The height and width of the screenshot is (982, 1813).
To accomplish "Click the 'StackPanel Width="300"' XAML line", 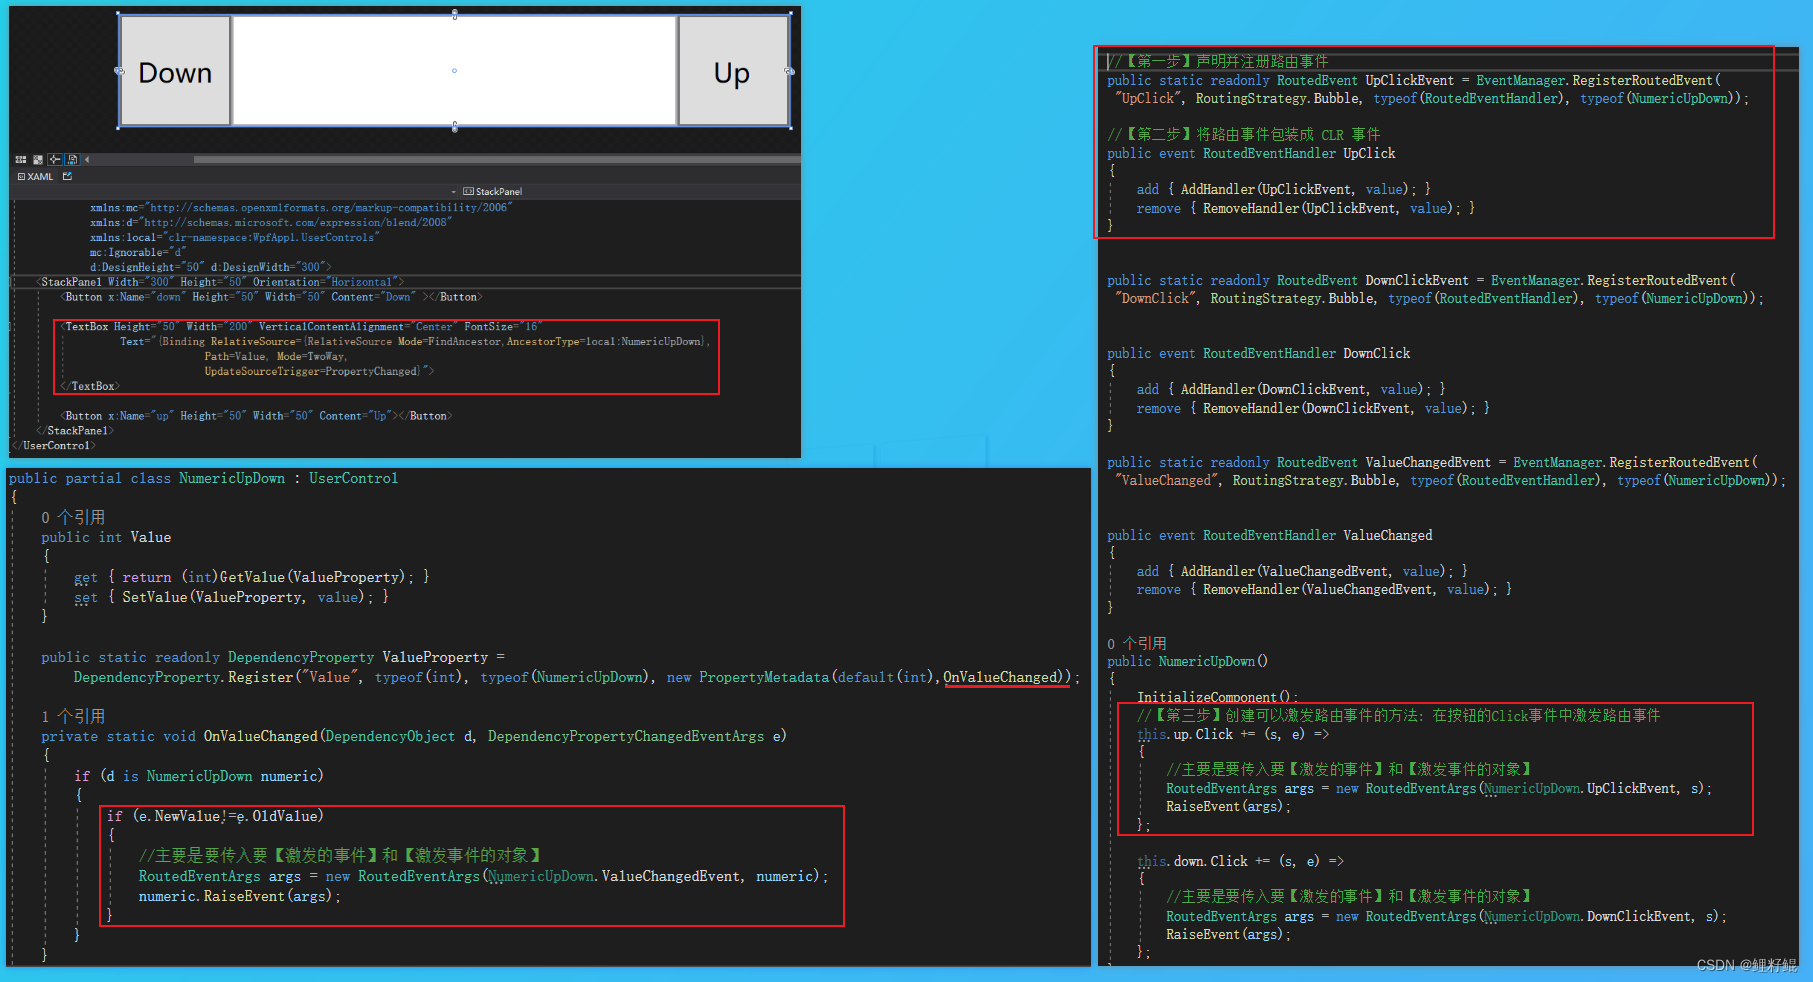I will [x=220, y=282].
